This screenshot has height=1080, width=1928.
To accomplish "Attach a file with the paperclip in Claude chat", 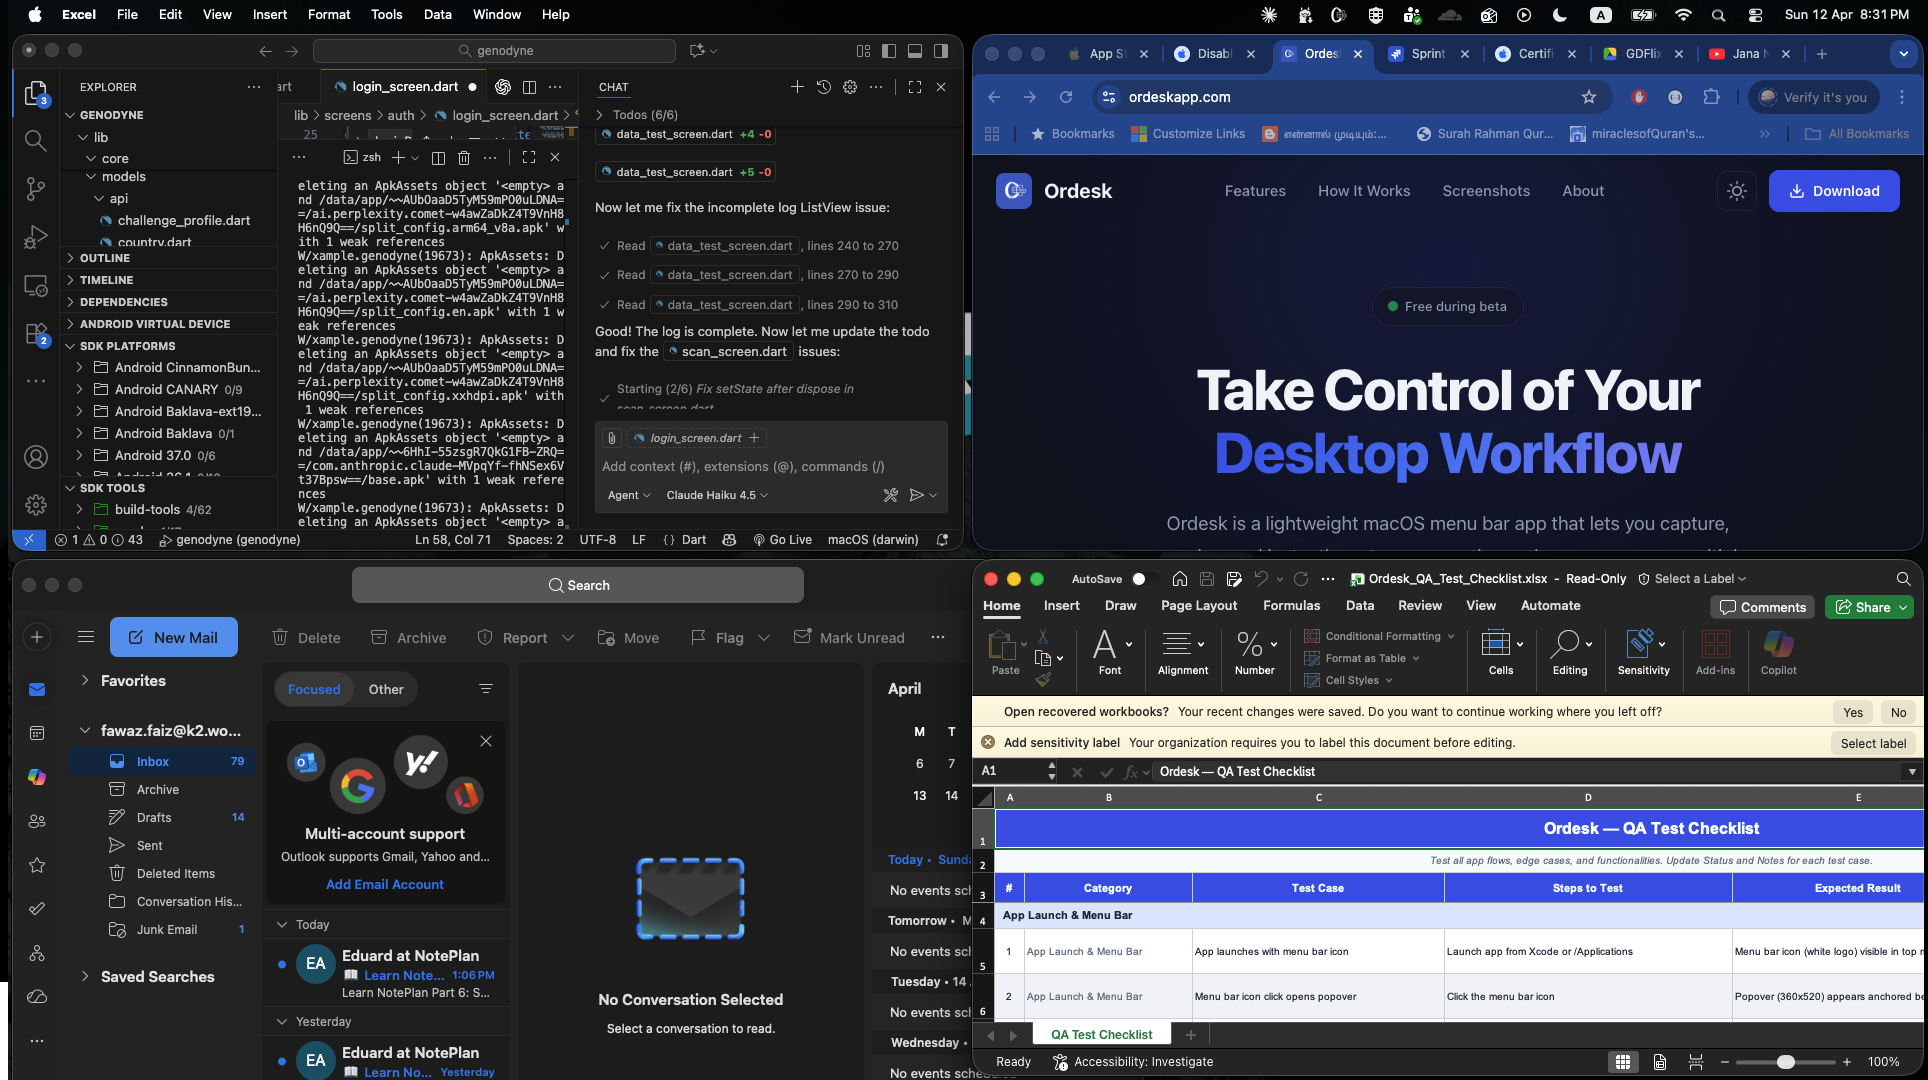I will point(611,438).
